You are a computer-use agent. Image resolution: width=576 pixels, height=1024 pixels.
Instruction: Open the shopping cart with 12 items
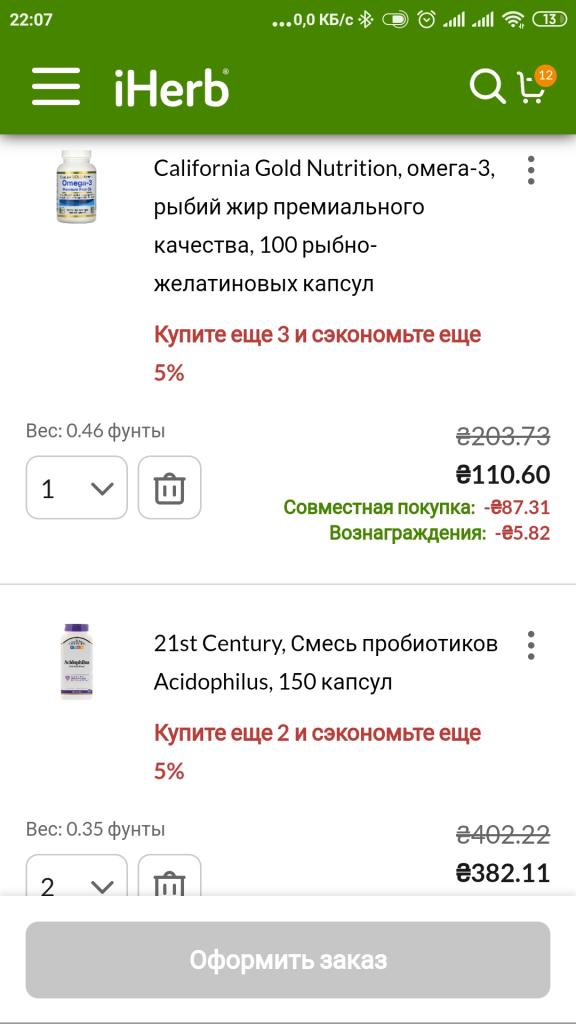click(534, 86)
